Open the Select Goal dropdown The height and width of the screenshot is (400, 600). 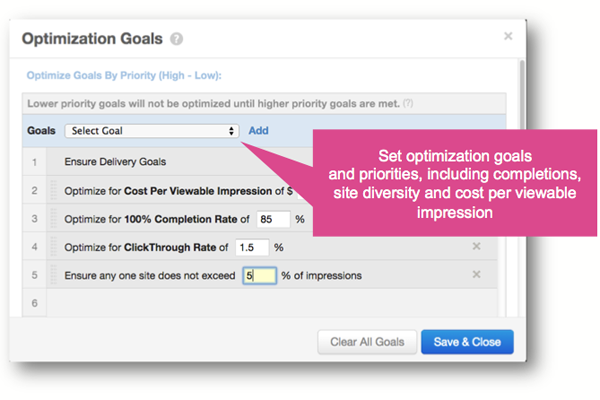[152, 131]
